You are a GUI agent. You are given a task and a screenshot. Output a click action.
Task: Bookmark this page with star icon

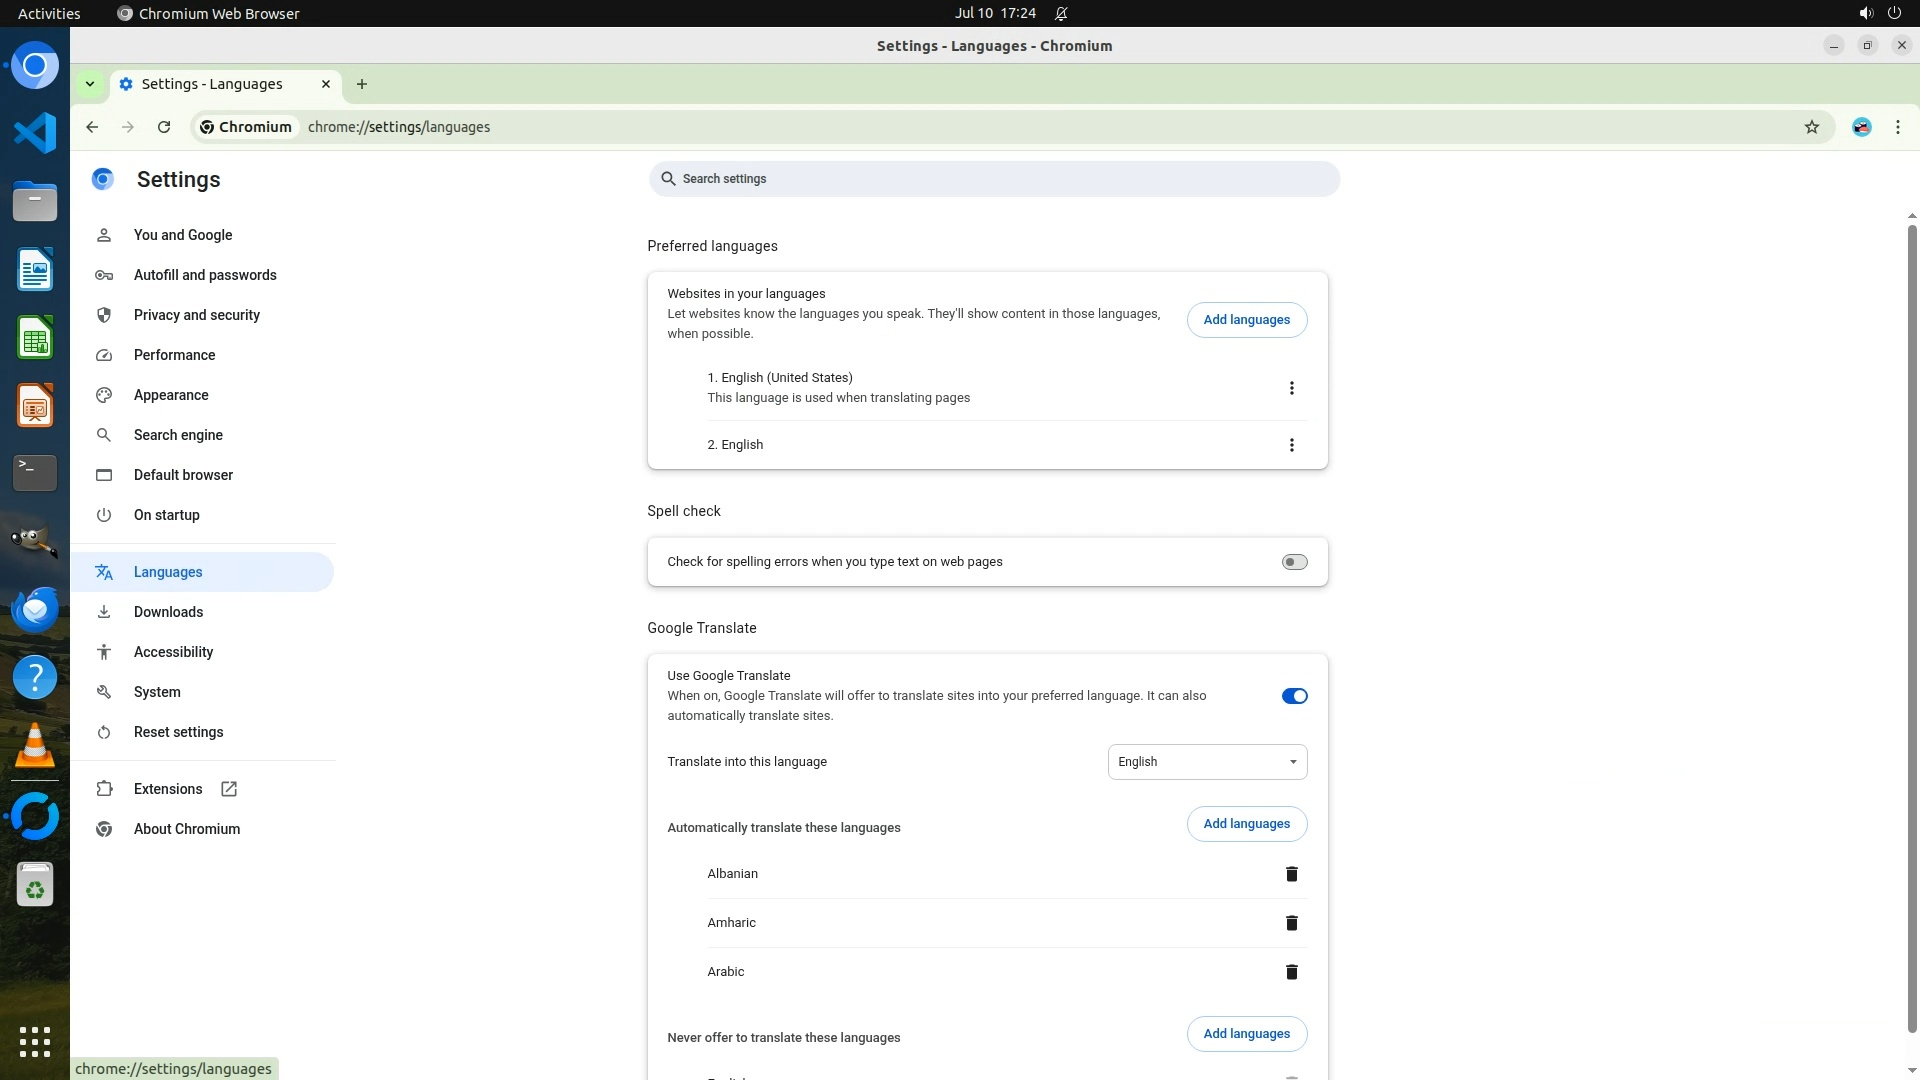[x=1811, y=127]
